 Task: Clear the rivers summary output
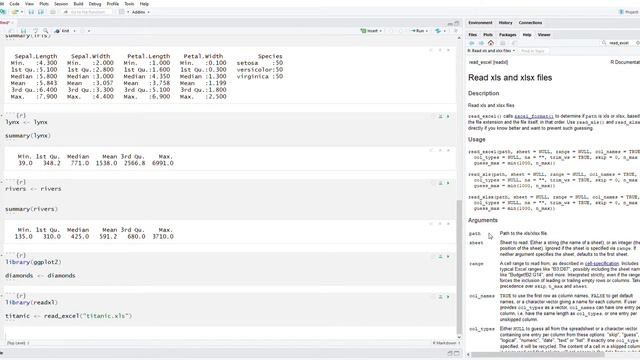[x=448, y=224]
